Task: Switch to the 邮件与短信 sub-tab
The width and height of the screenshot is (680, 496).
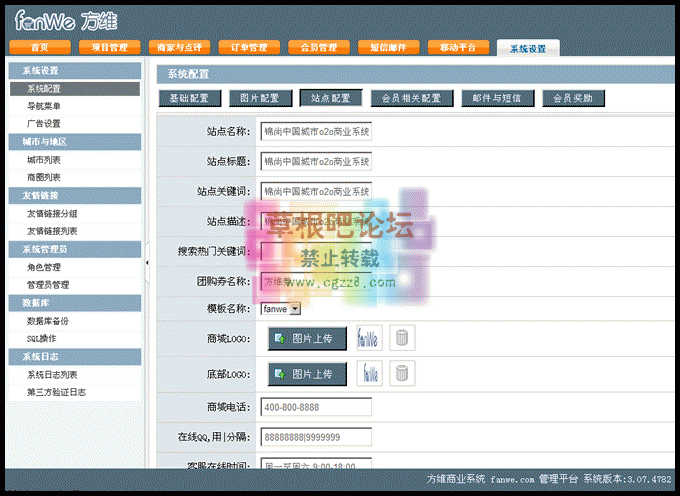Action: tap(498, 98)
